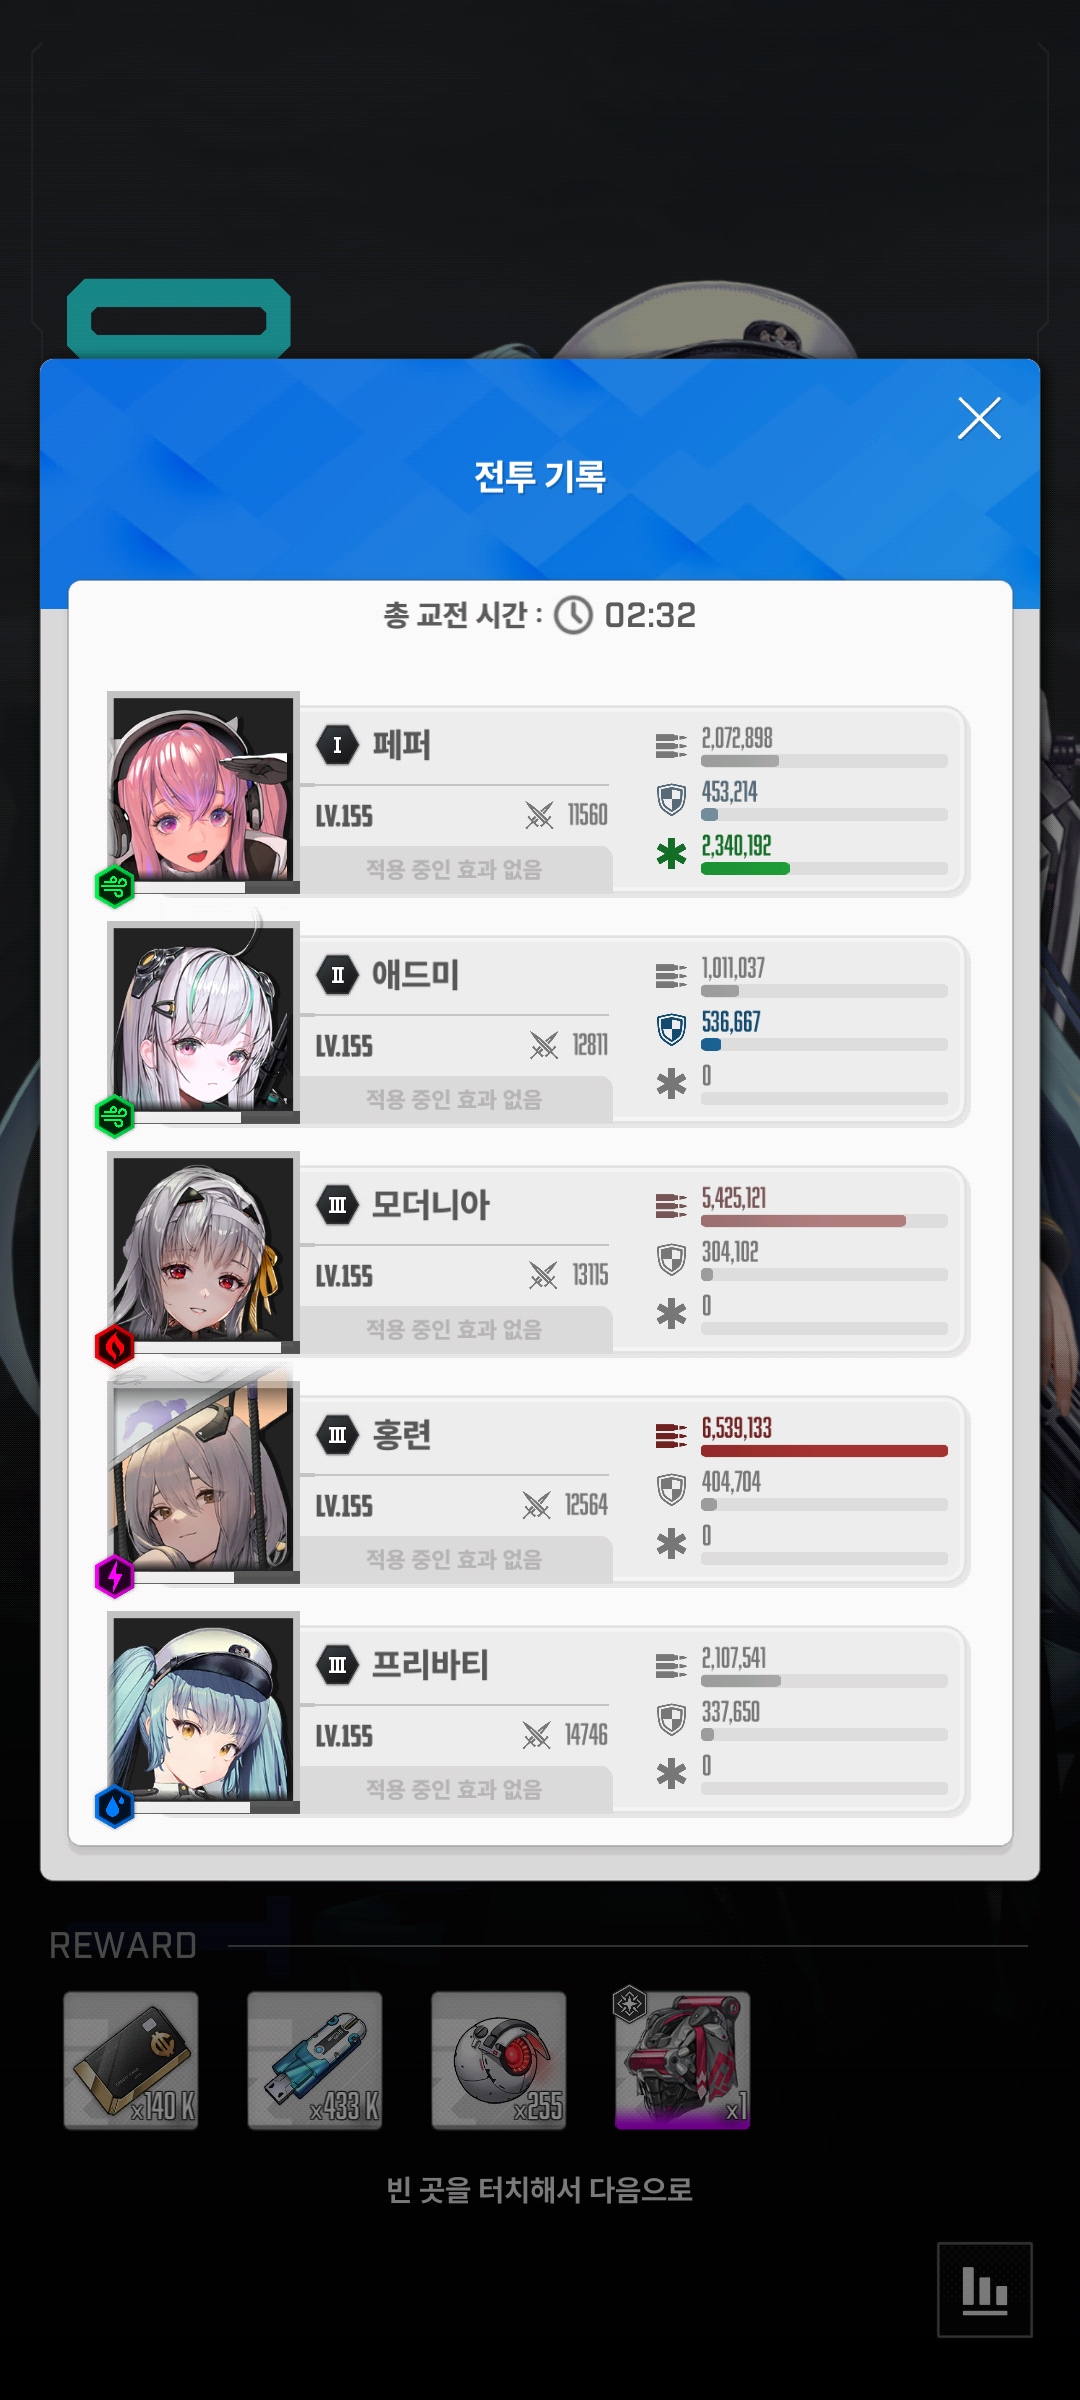Screen dimensions: 1080x2400
Task: Click the wind element badge on 페퍼
Action: pyautogui.click(x=115, y=886)
